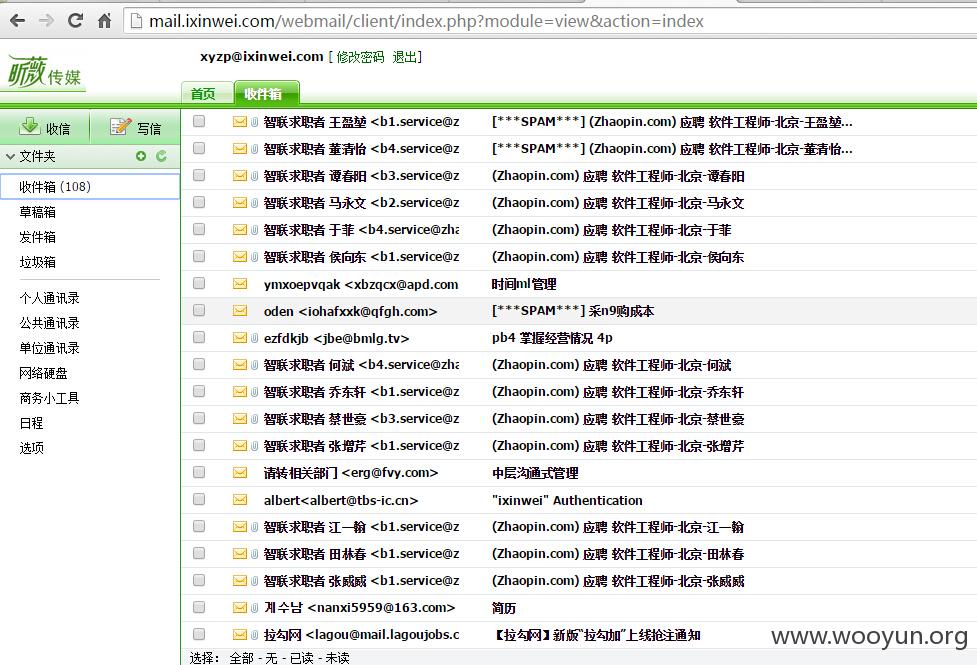Click the browser forward arrow

46,21
